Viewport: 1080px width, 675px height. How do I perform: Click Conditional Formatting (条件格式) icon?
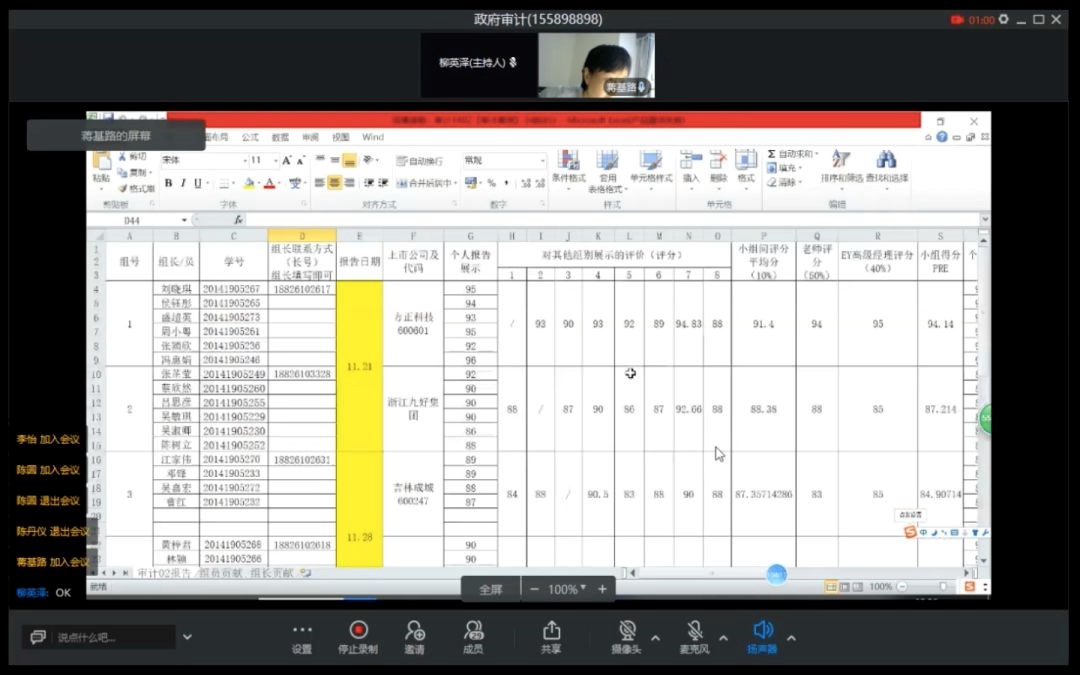(568, 166)
